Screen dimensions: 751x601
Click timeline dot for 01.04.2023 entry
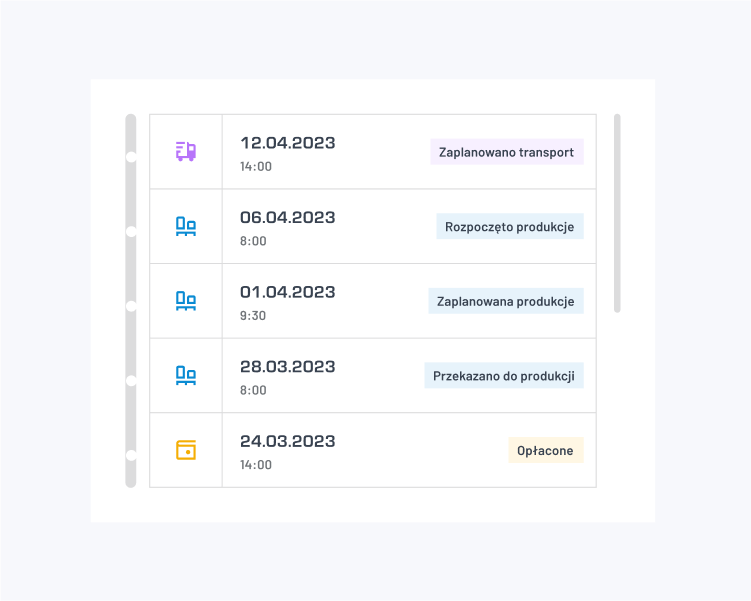[131, 306]
